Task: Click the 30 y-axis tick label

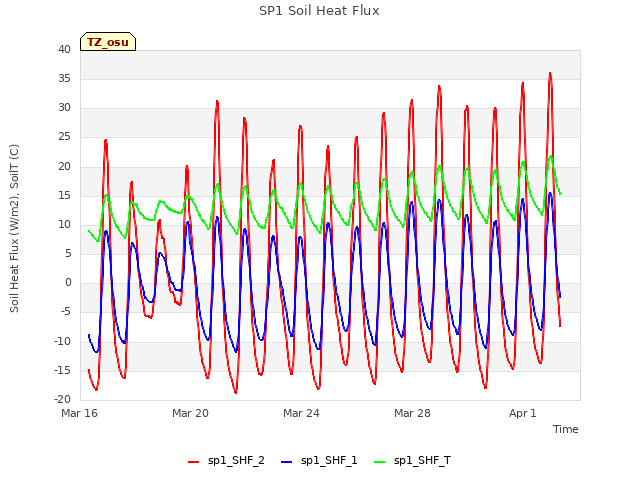Action: tap(64, 108)
